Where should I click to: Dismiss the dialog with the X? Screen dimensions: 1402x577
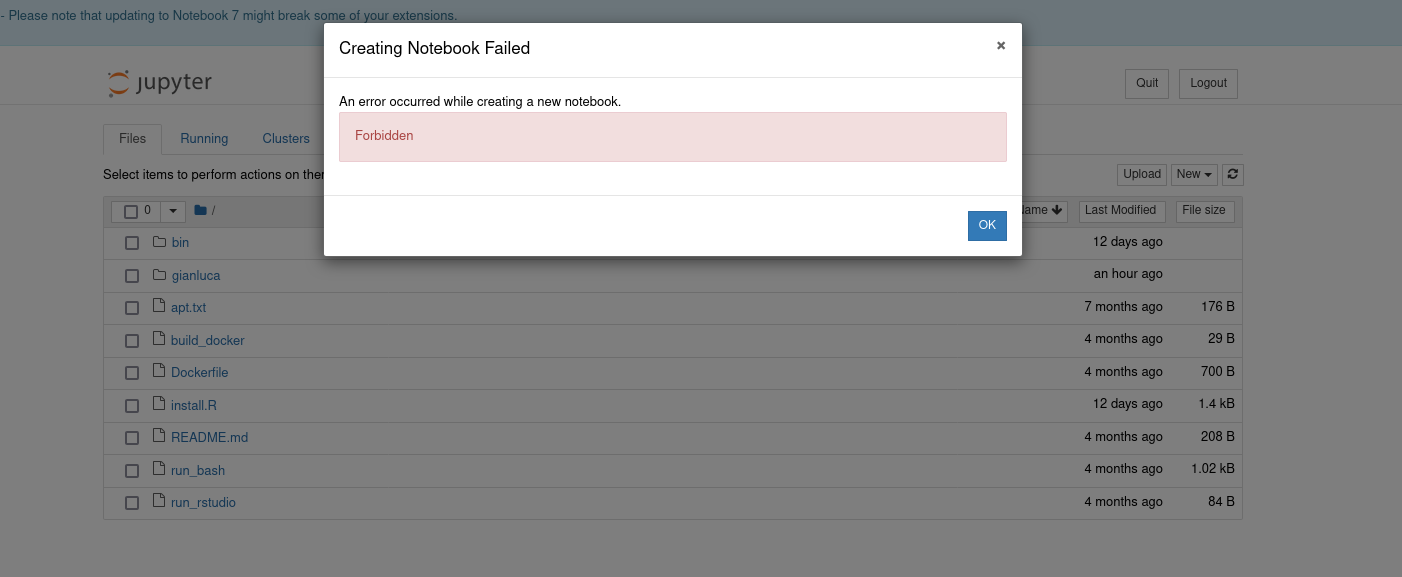[1000, 45]
